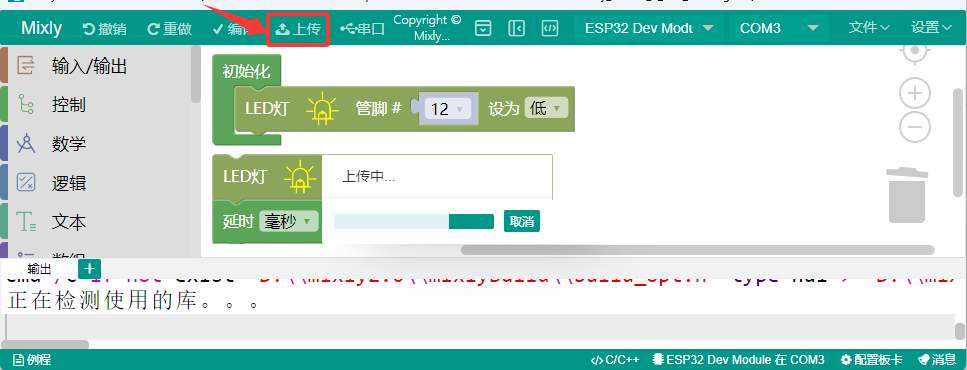Open the COM3 port dropdown
The width and height of the screenshot is (967, 370).
tap(780, 28)
